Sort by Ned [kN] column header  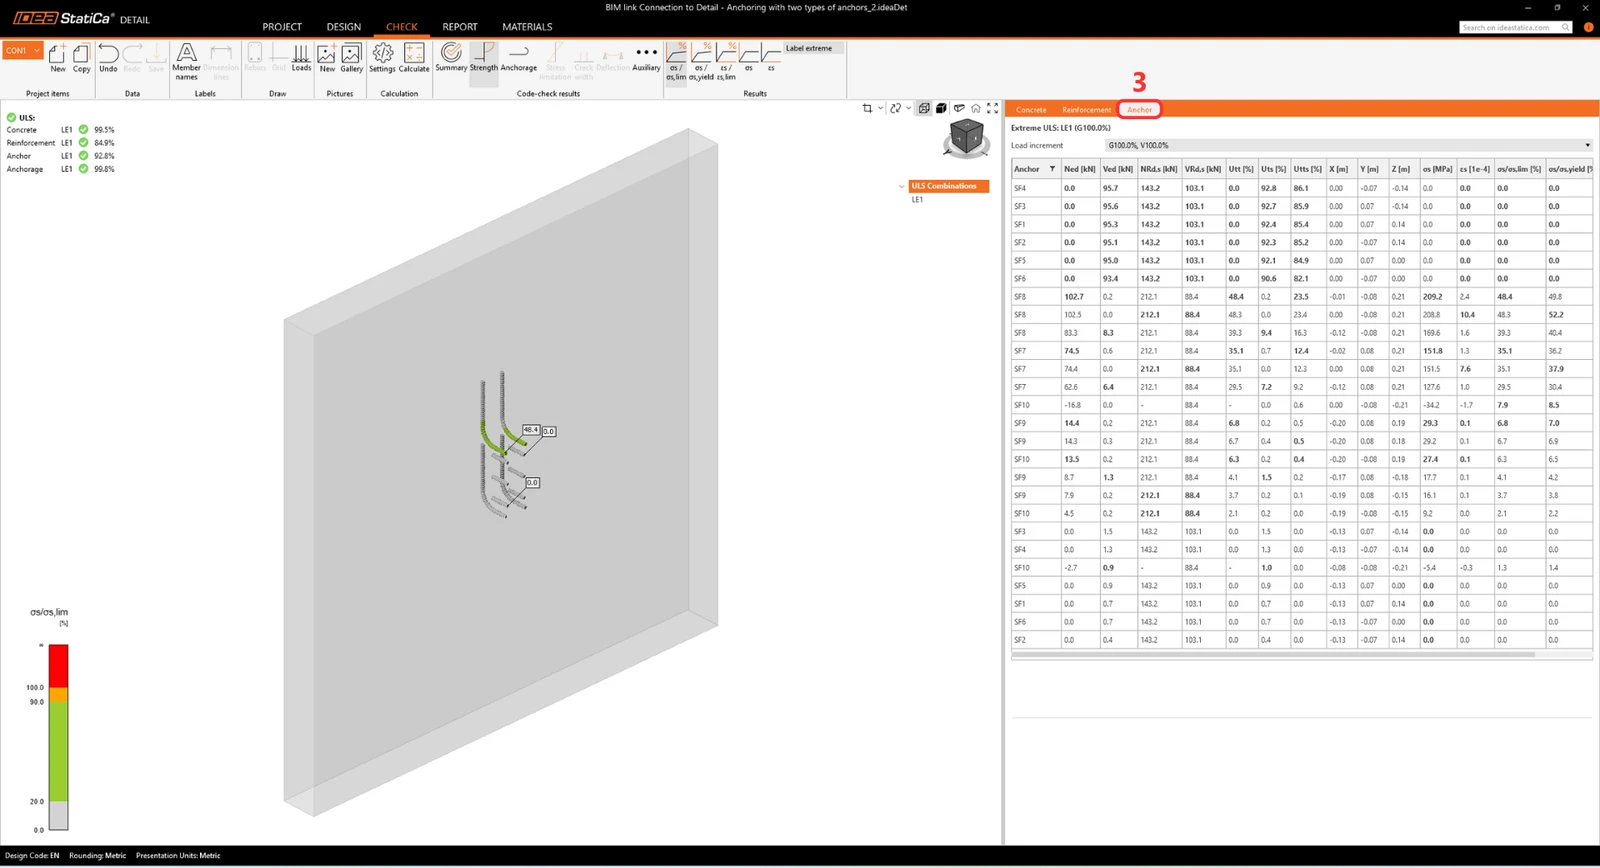(1080, 169)
